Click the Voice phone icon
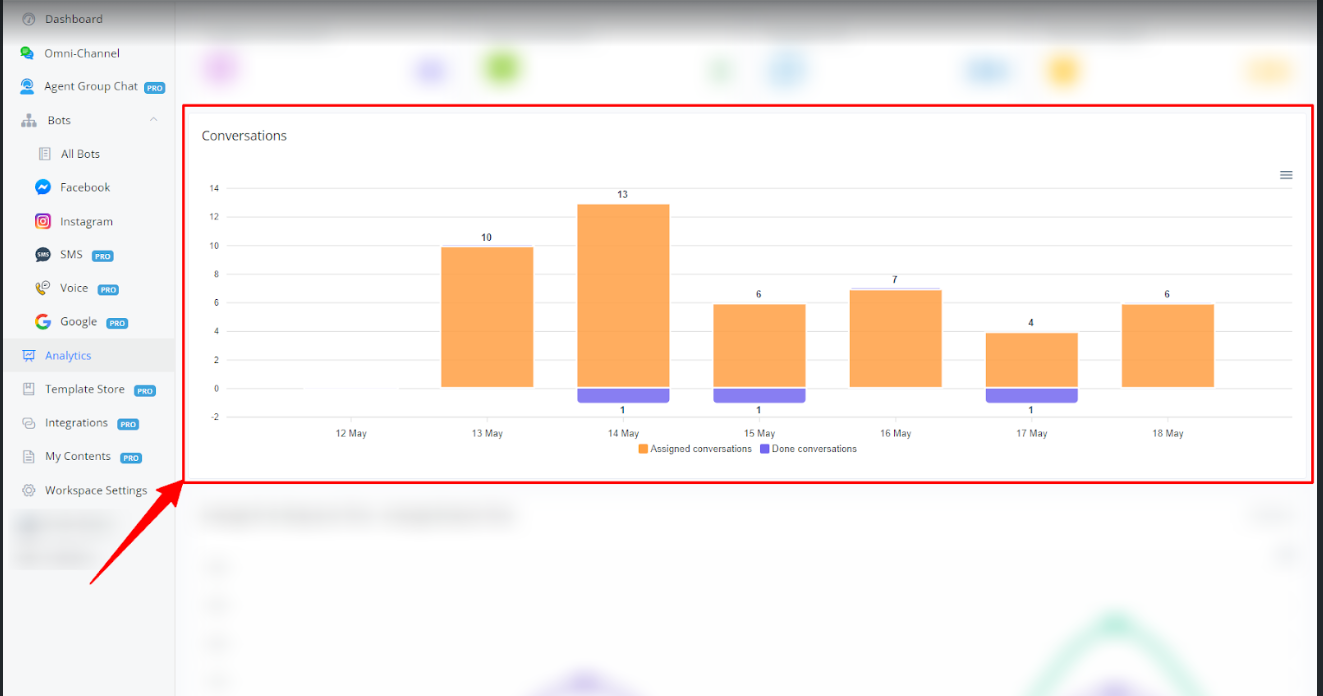1323x696 pixels. 43,288
